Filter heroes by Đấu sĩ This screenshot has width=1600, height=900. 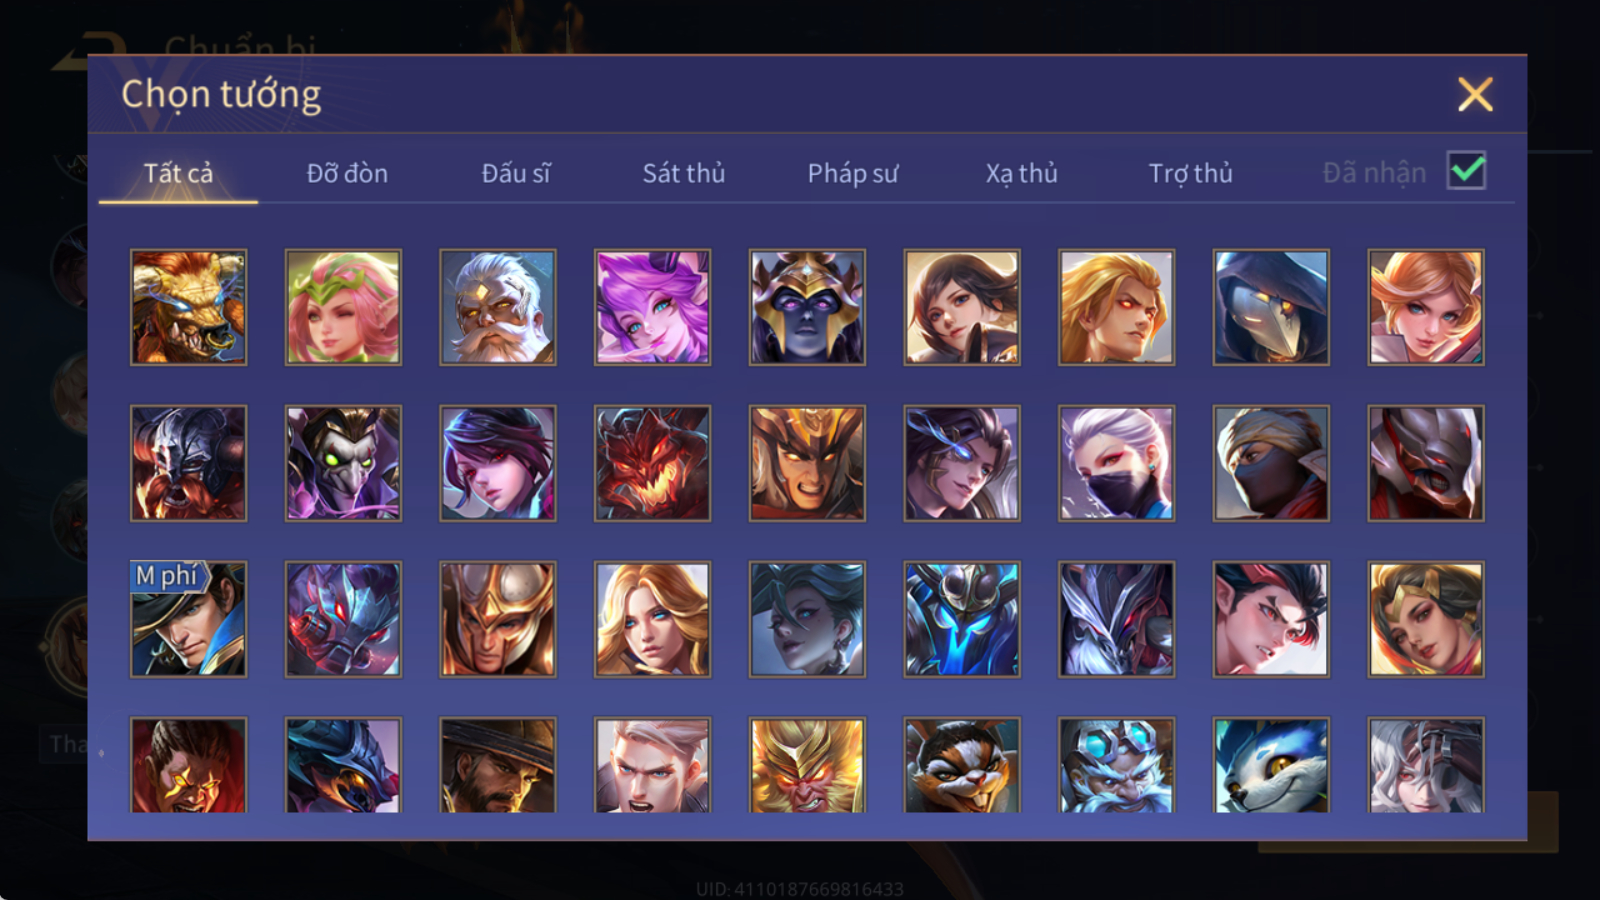[x=515, y=174]
